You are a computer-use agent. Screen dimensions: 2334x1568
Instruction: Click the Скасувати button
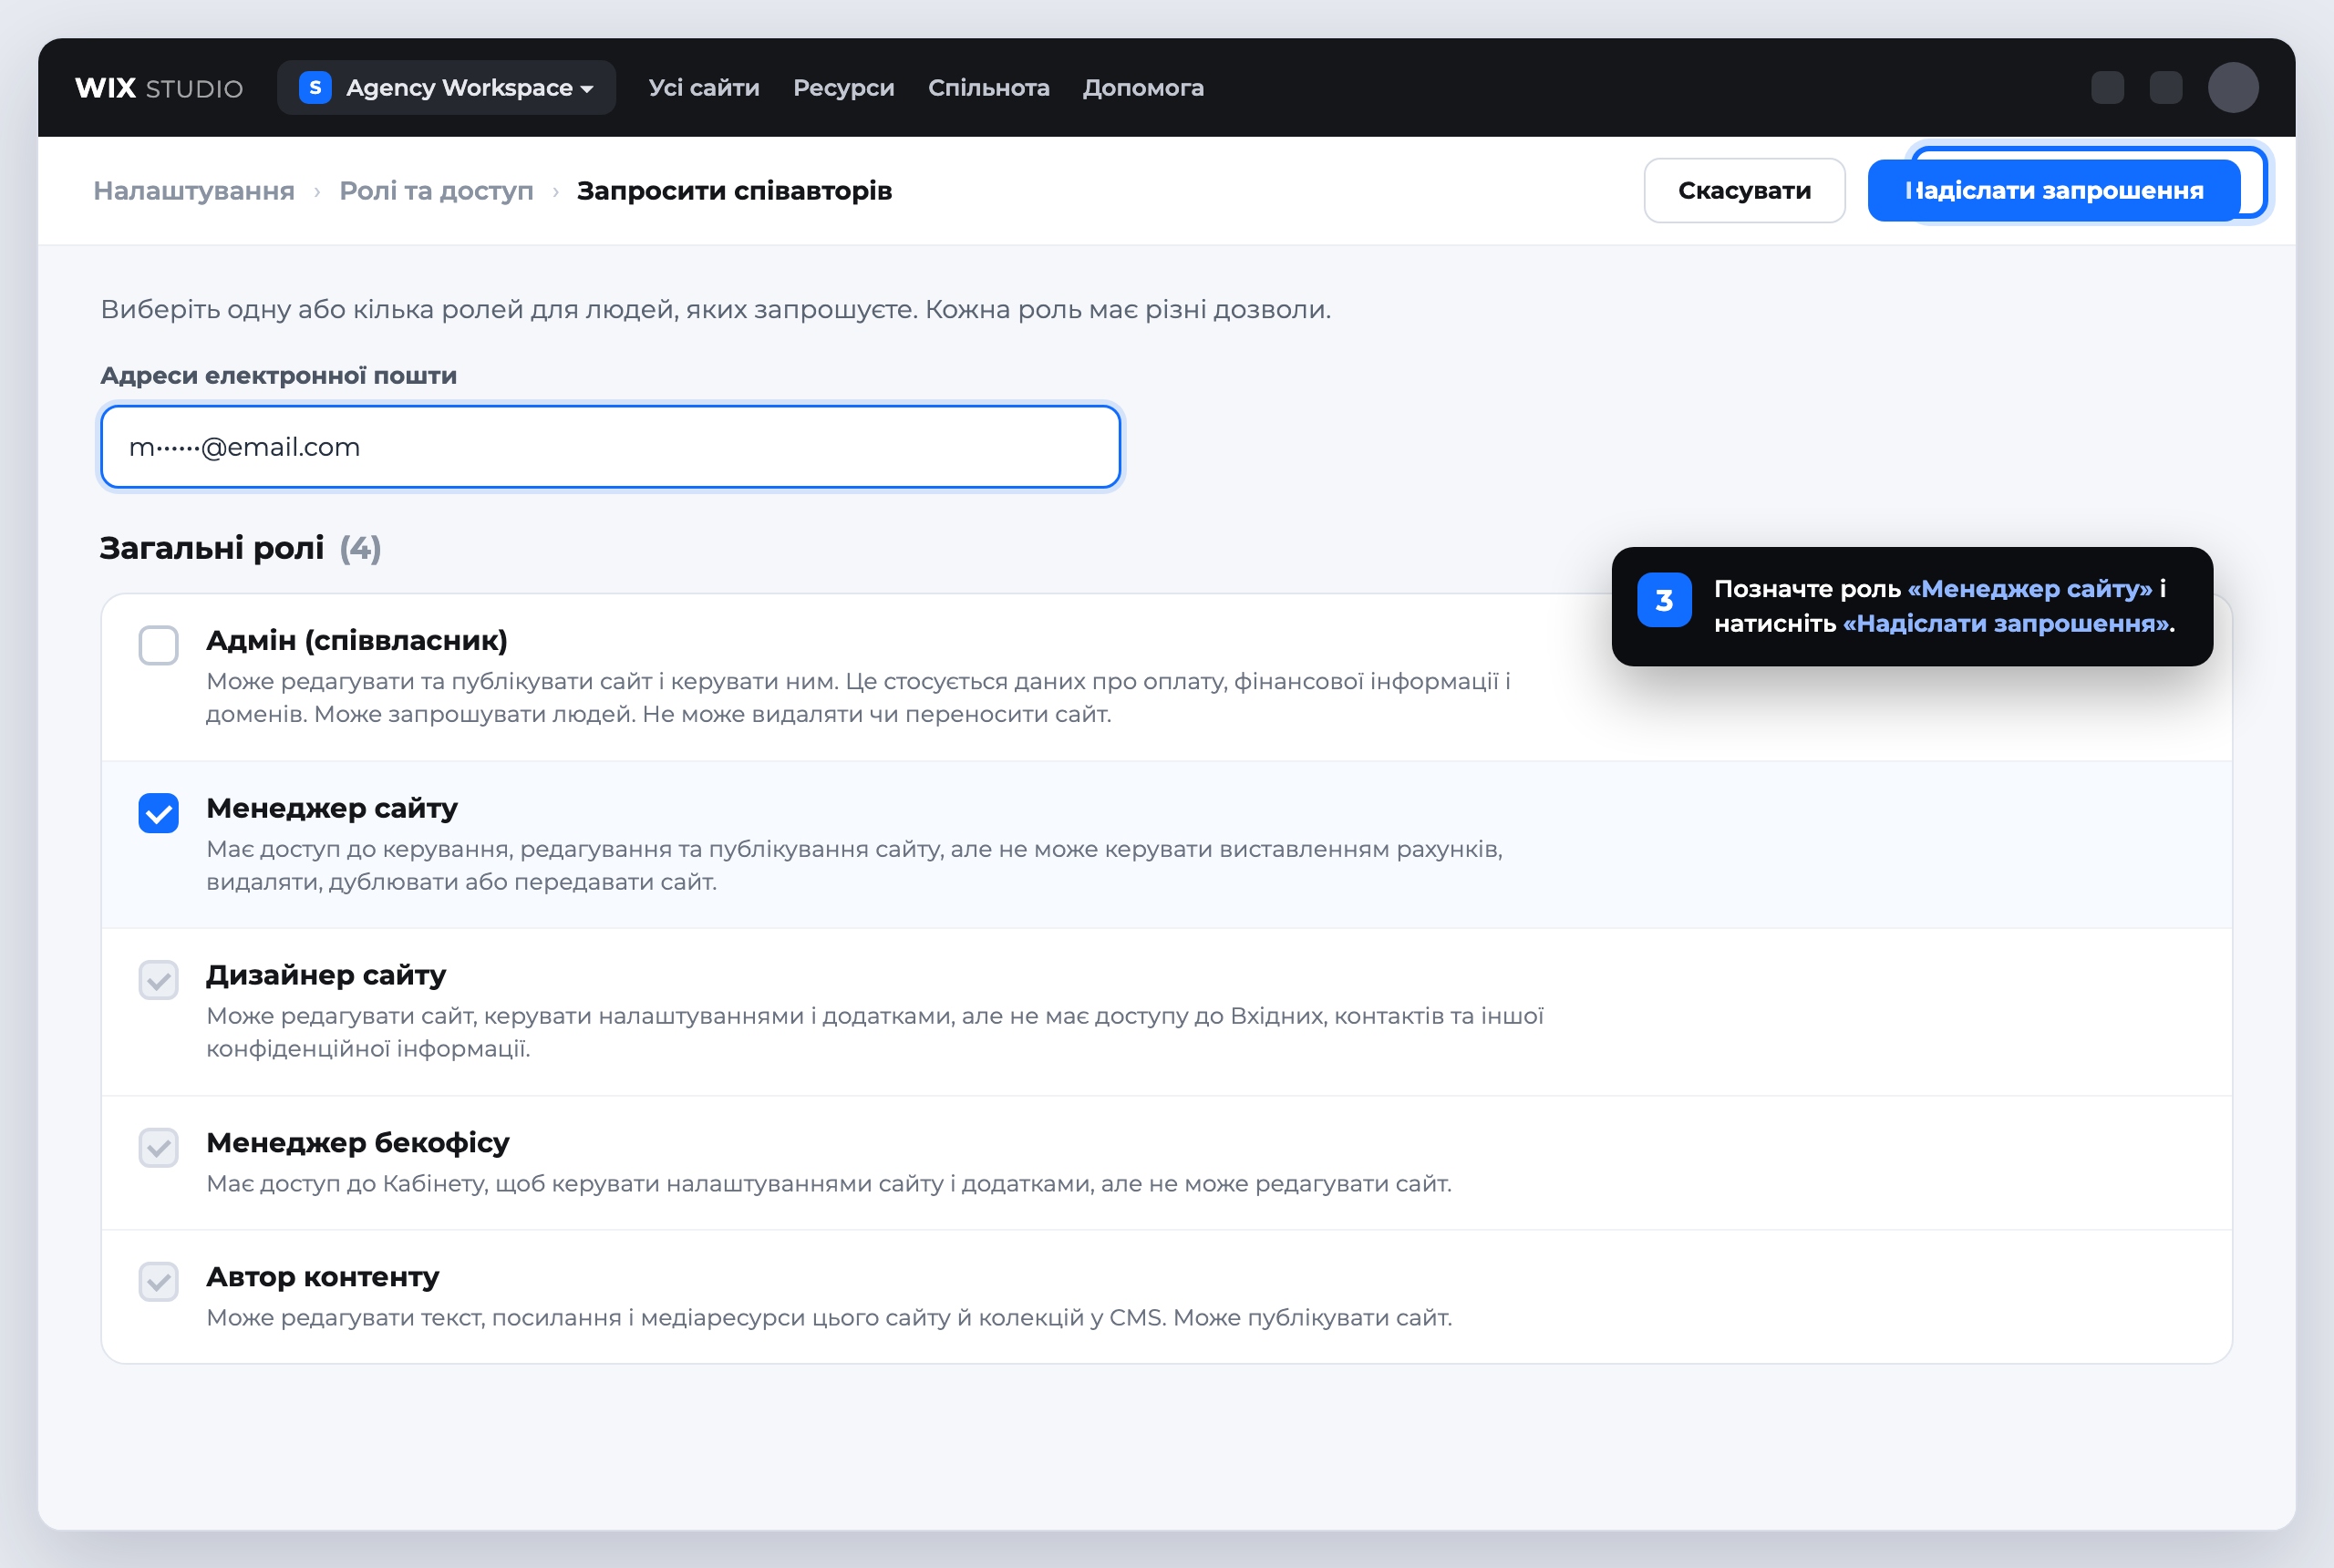(x=1744, y=191)
